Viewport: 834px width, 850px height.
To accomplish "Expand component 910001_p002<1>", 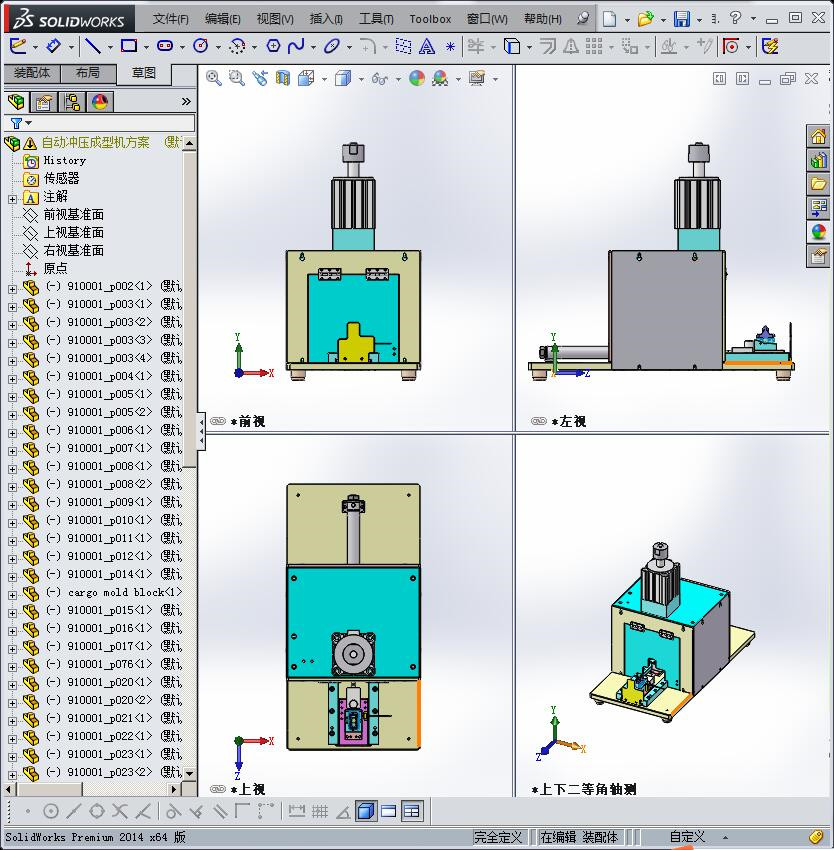I will tap(12, 289).
